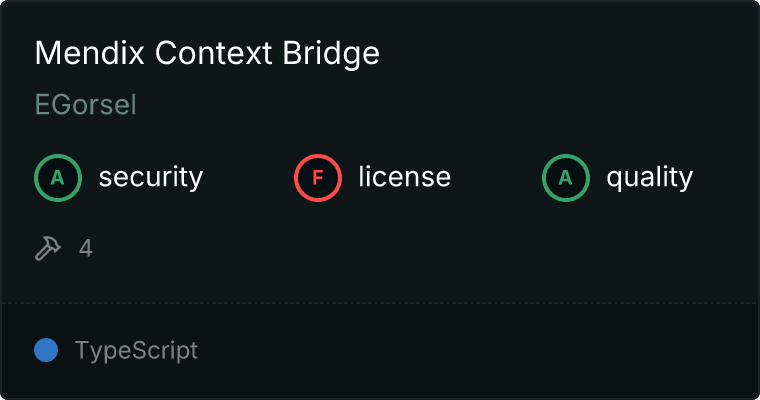
Task: Select the security label text
Action: pyautogui.click(x=150, y=178)
